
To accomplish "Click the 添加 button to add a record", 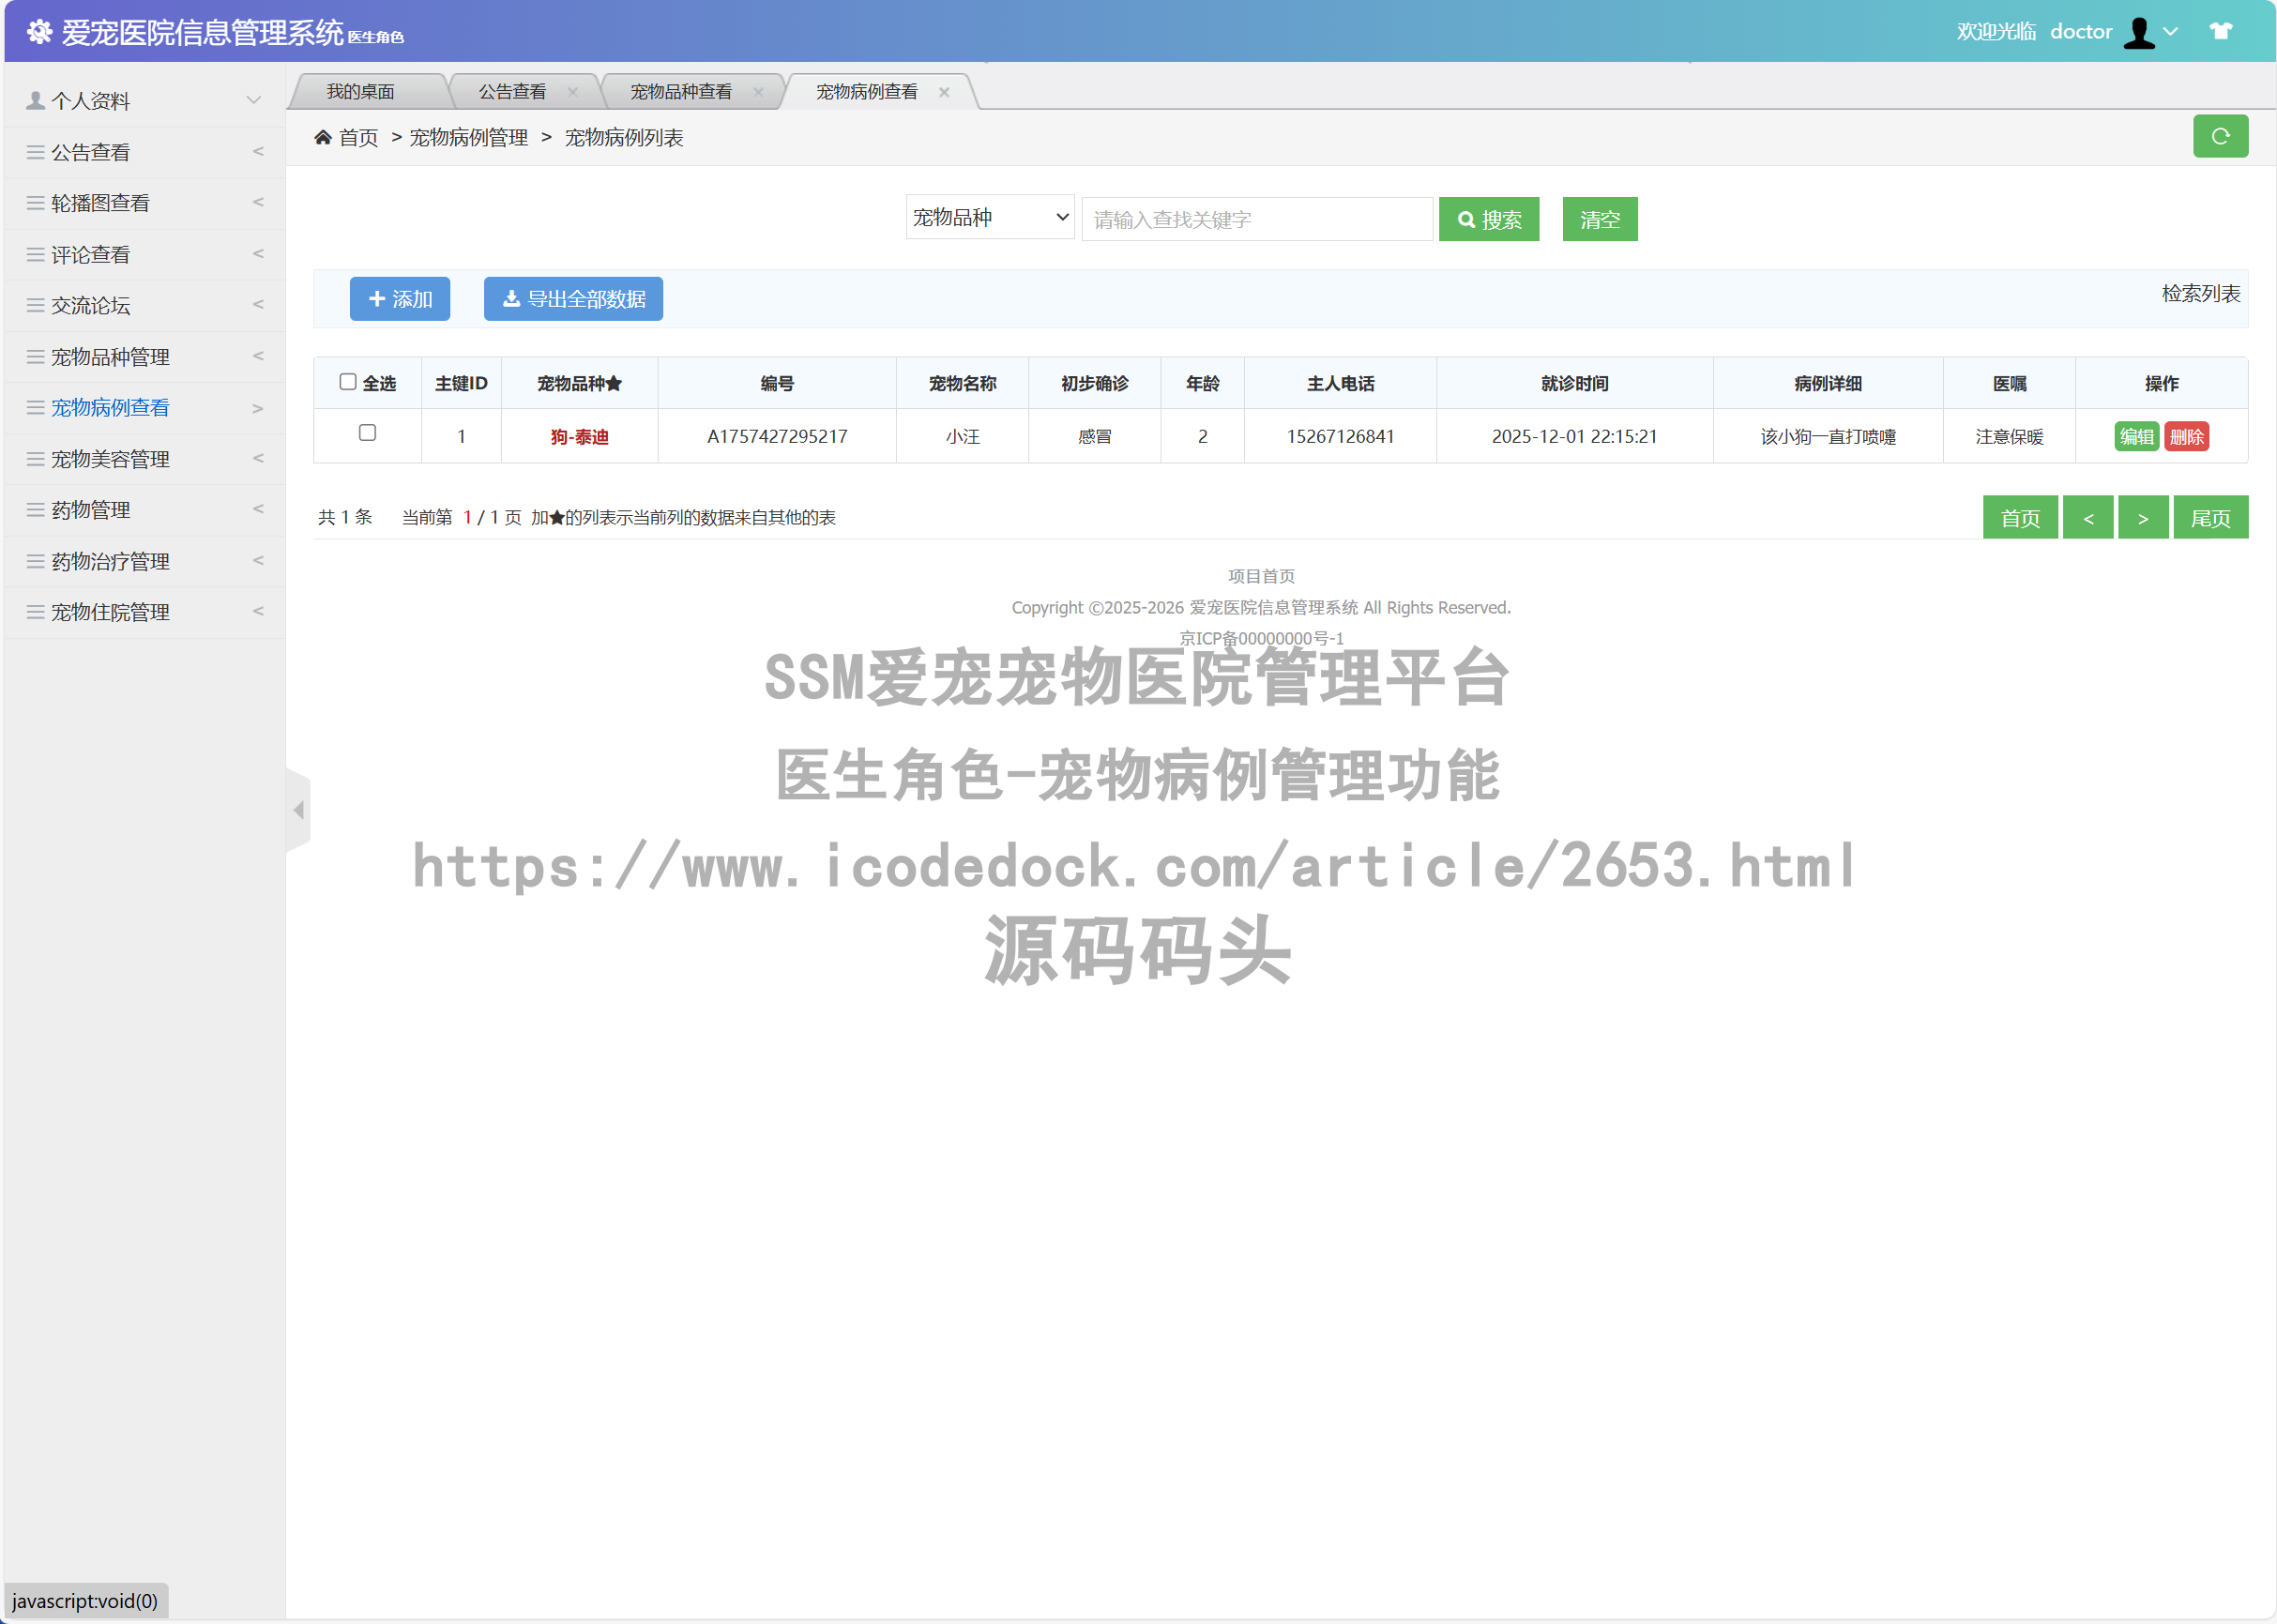I will 399,298.
